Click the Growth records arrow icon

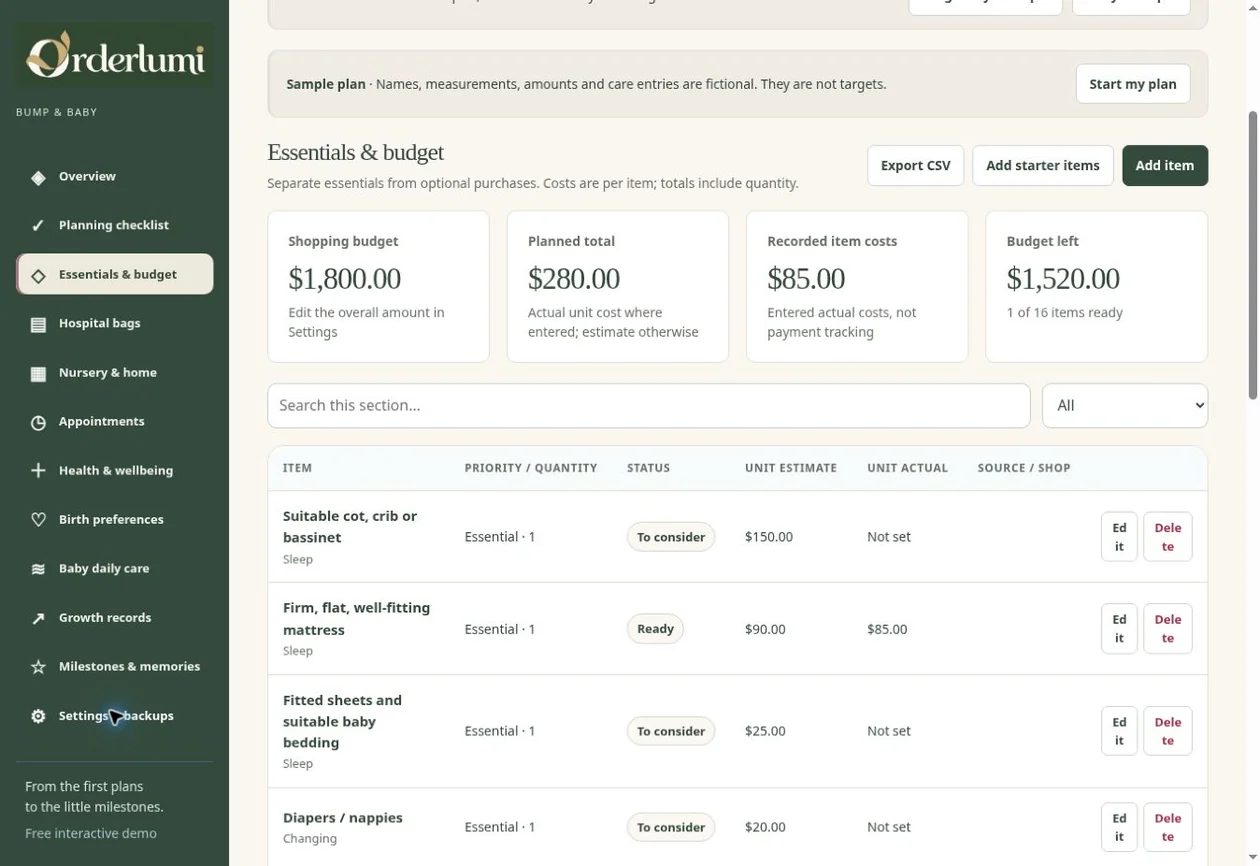point(38,618)
